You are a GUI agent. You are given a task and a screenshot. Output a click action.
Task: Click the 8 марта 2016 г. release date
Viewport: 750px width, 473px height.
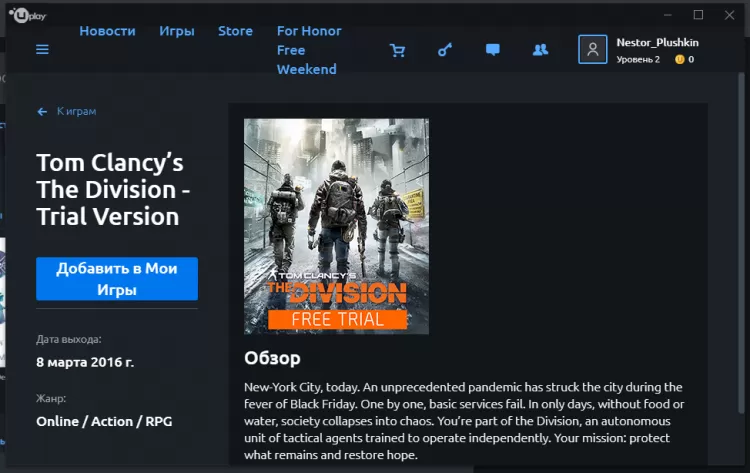[85, 362]
